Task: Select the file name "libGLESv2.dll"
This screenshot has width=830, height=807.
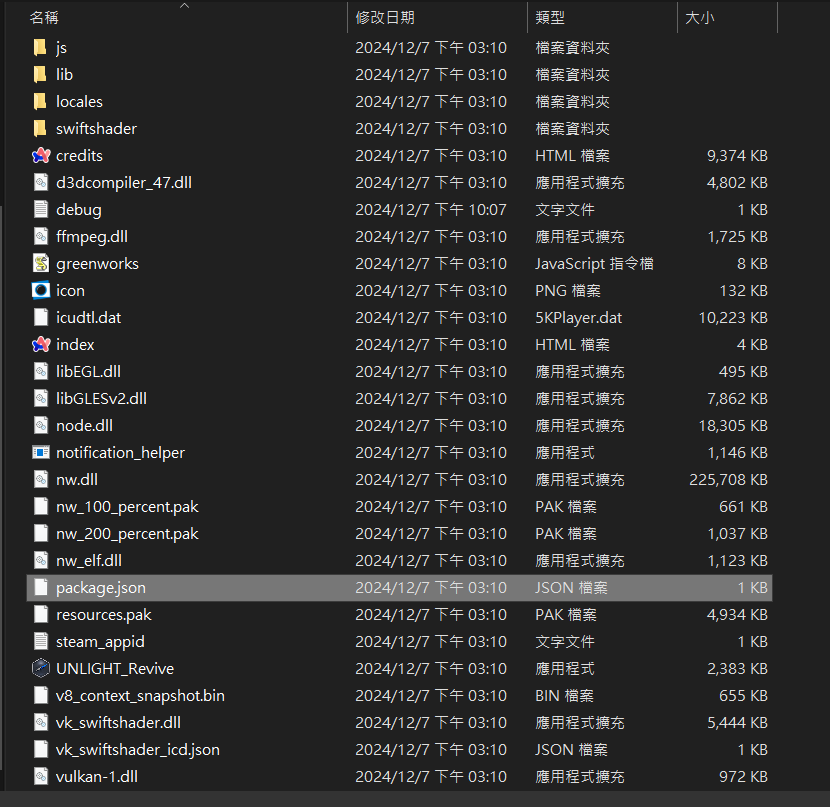Action: coord(102,399)
